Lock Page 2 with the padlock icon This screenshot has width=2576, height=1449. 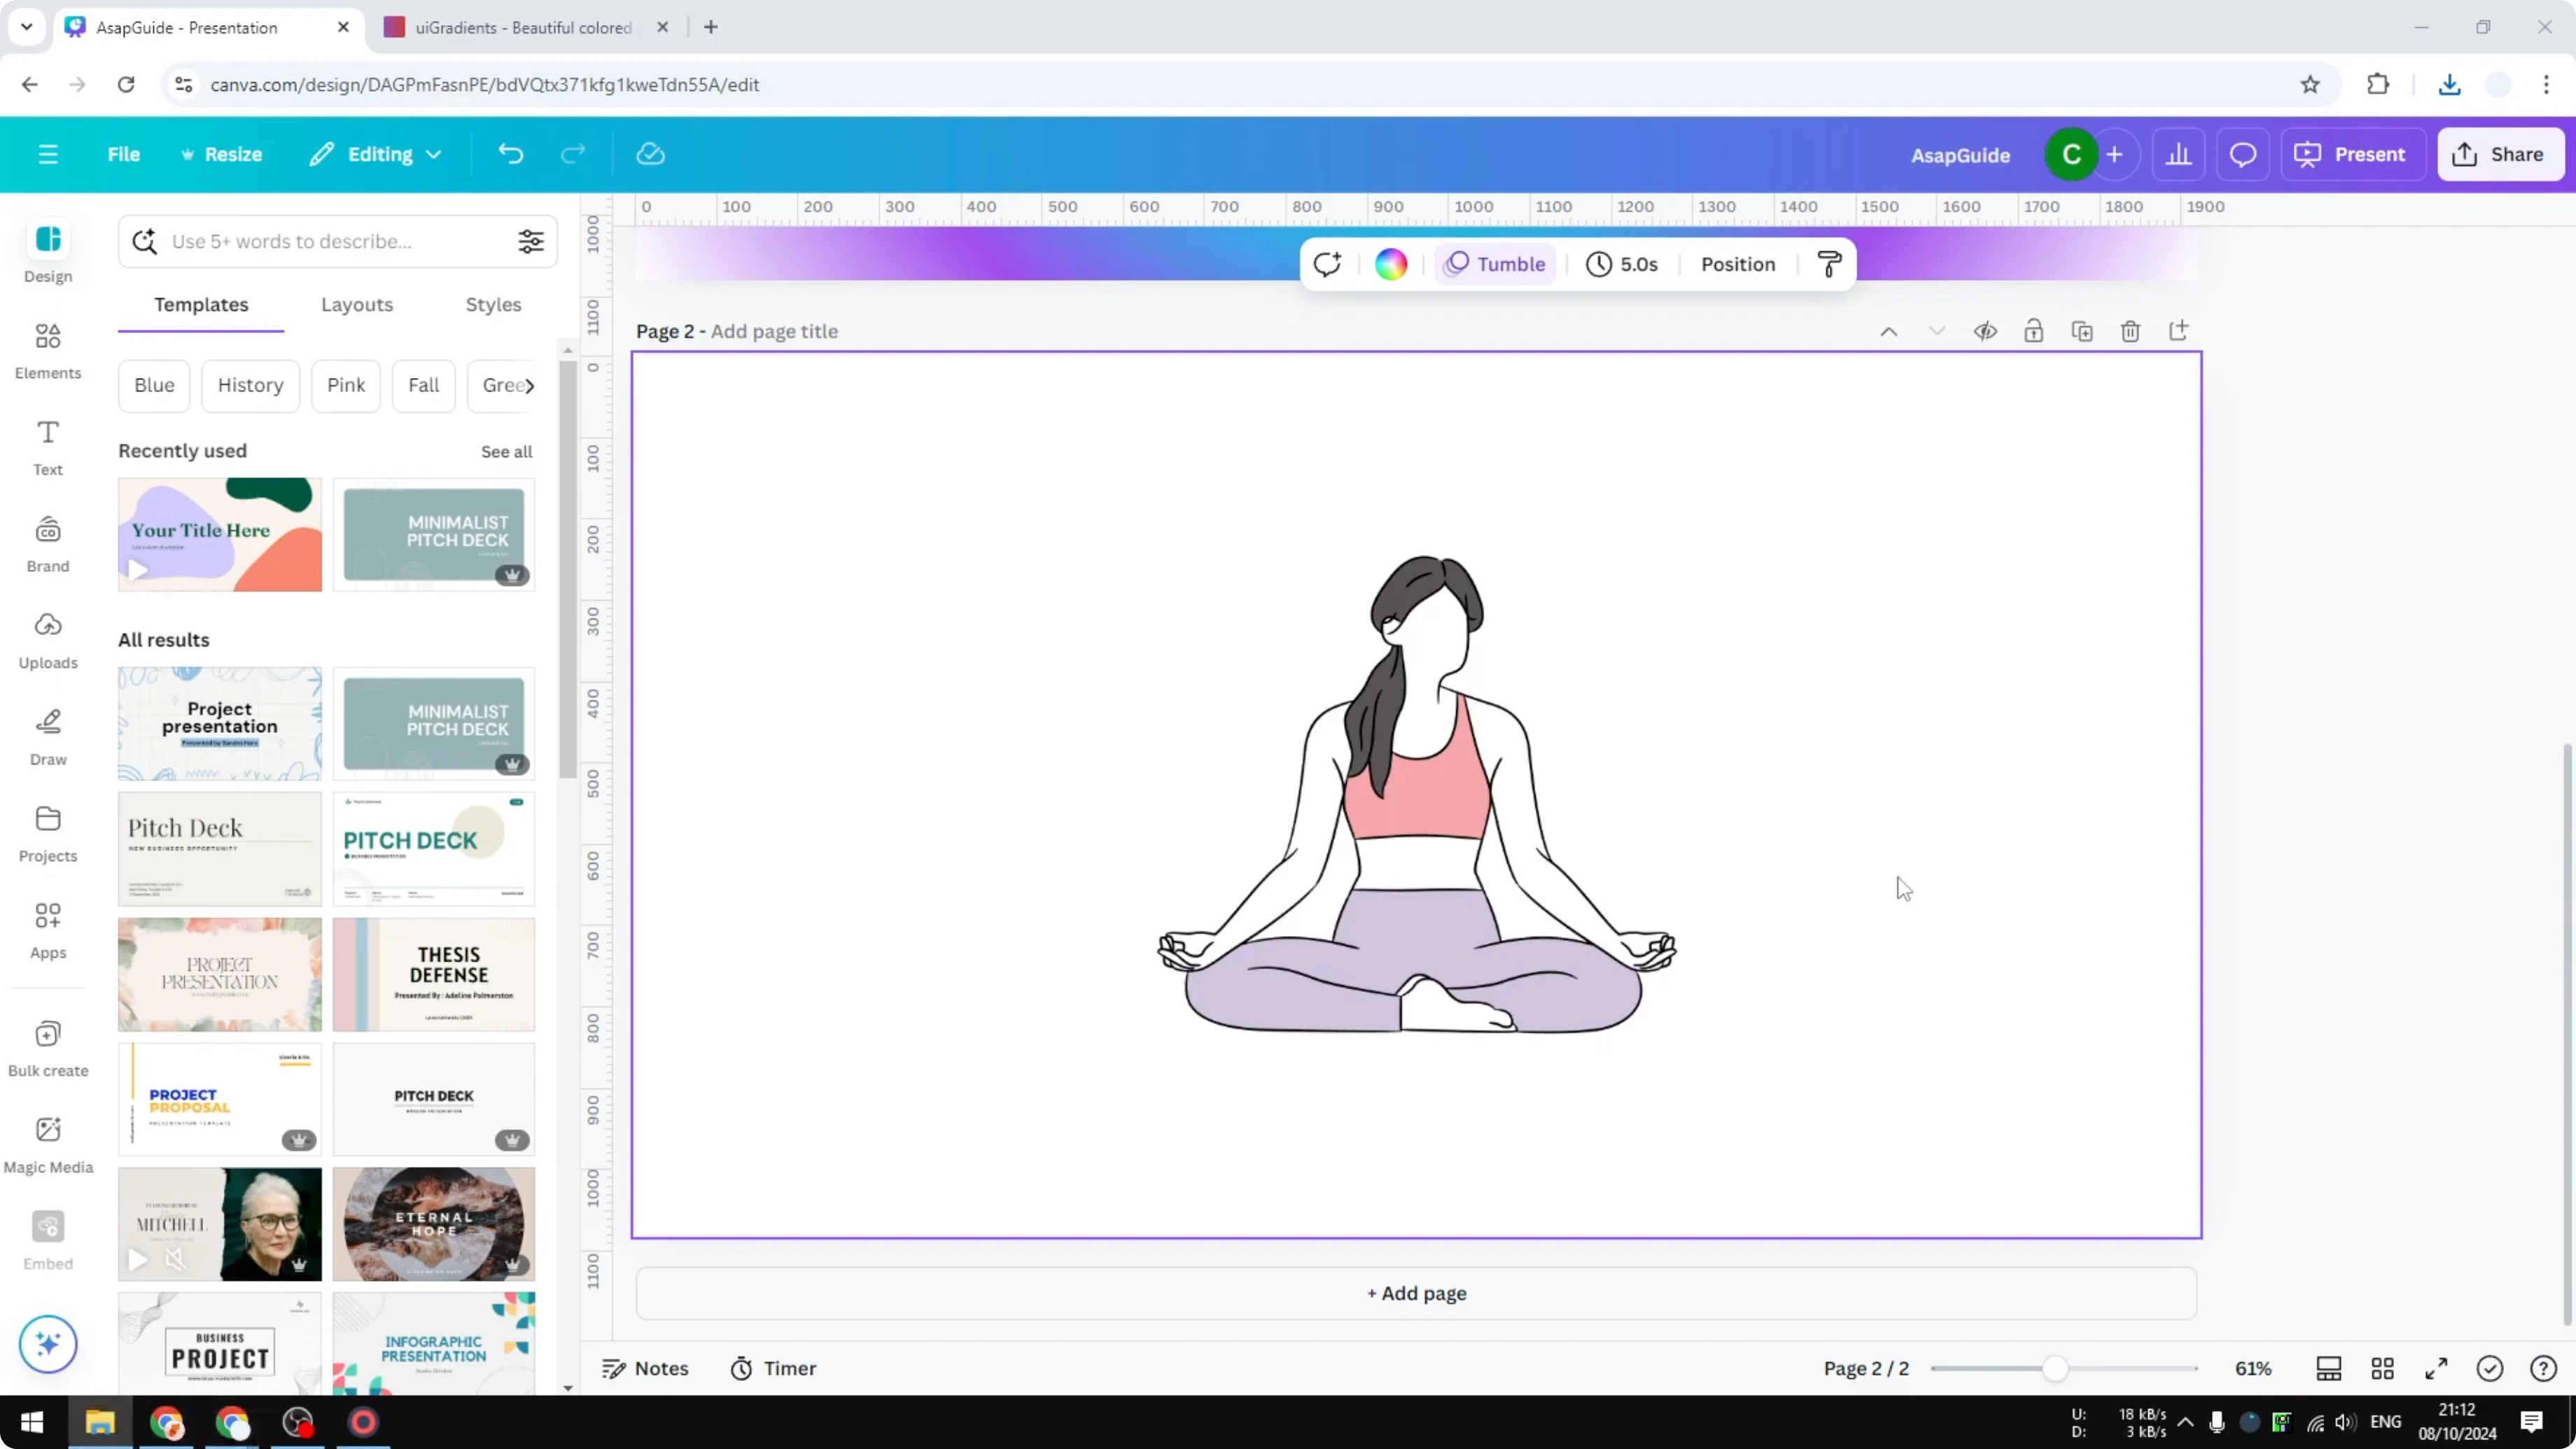pyautogui.click(x=2034, y=331)
